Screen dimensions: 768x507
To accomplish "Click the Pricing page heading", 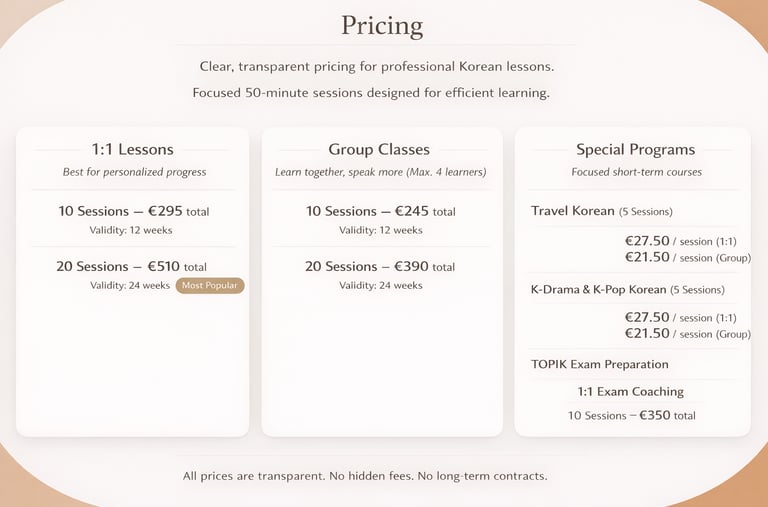I will [382, 25].
